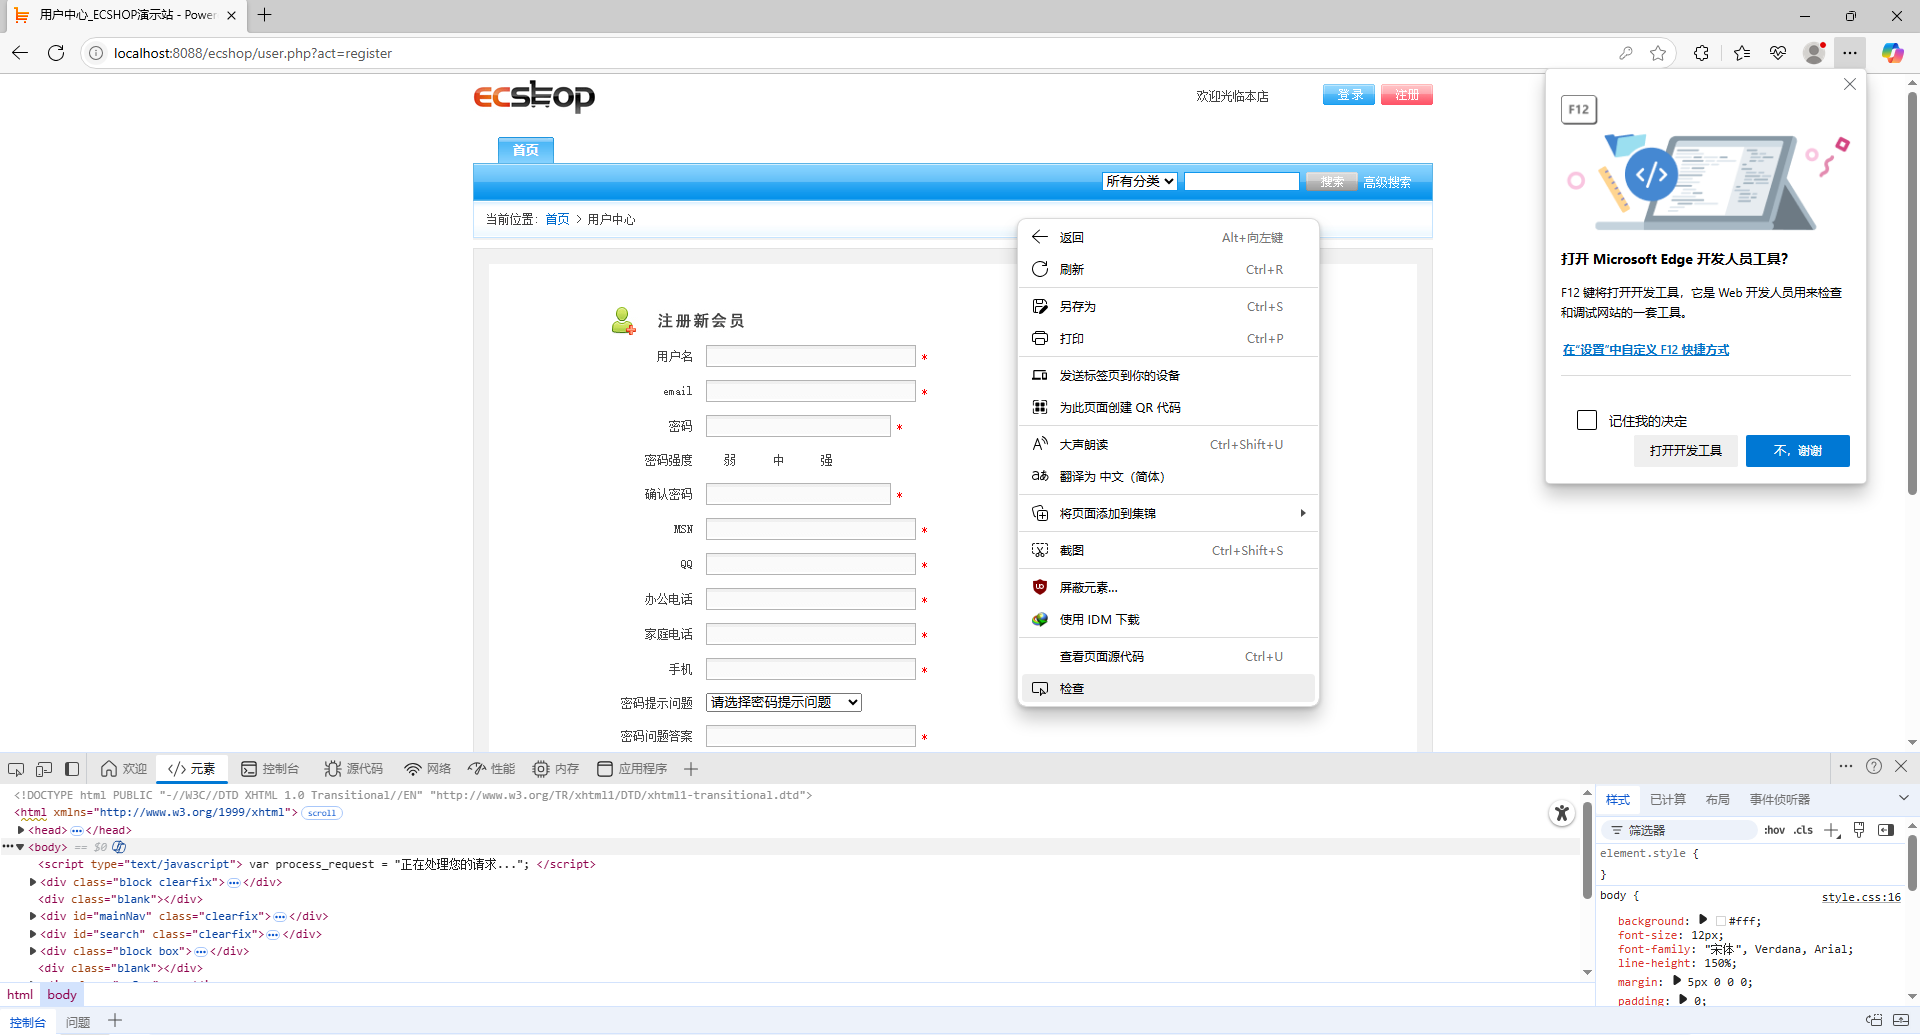Check the 记住我的决定 checkbox
The width and height of the screenshot is (1920, 1035).
(1587, 420)
